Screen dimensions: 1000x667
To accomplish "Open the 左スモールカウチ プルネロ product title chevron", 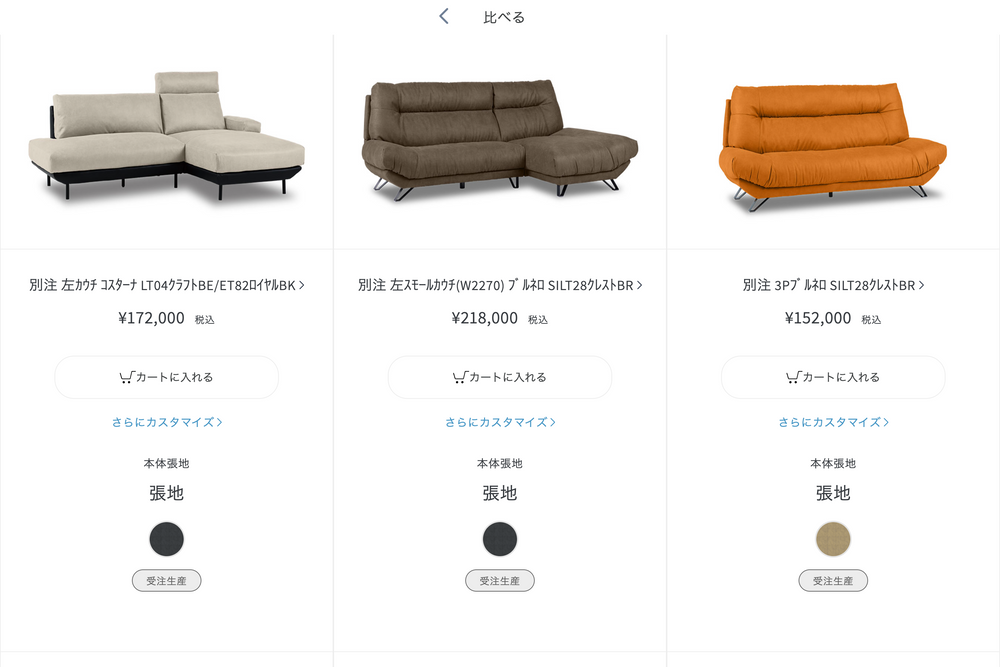I will pos(639,285).
